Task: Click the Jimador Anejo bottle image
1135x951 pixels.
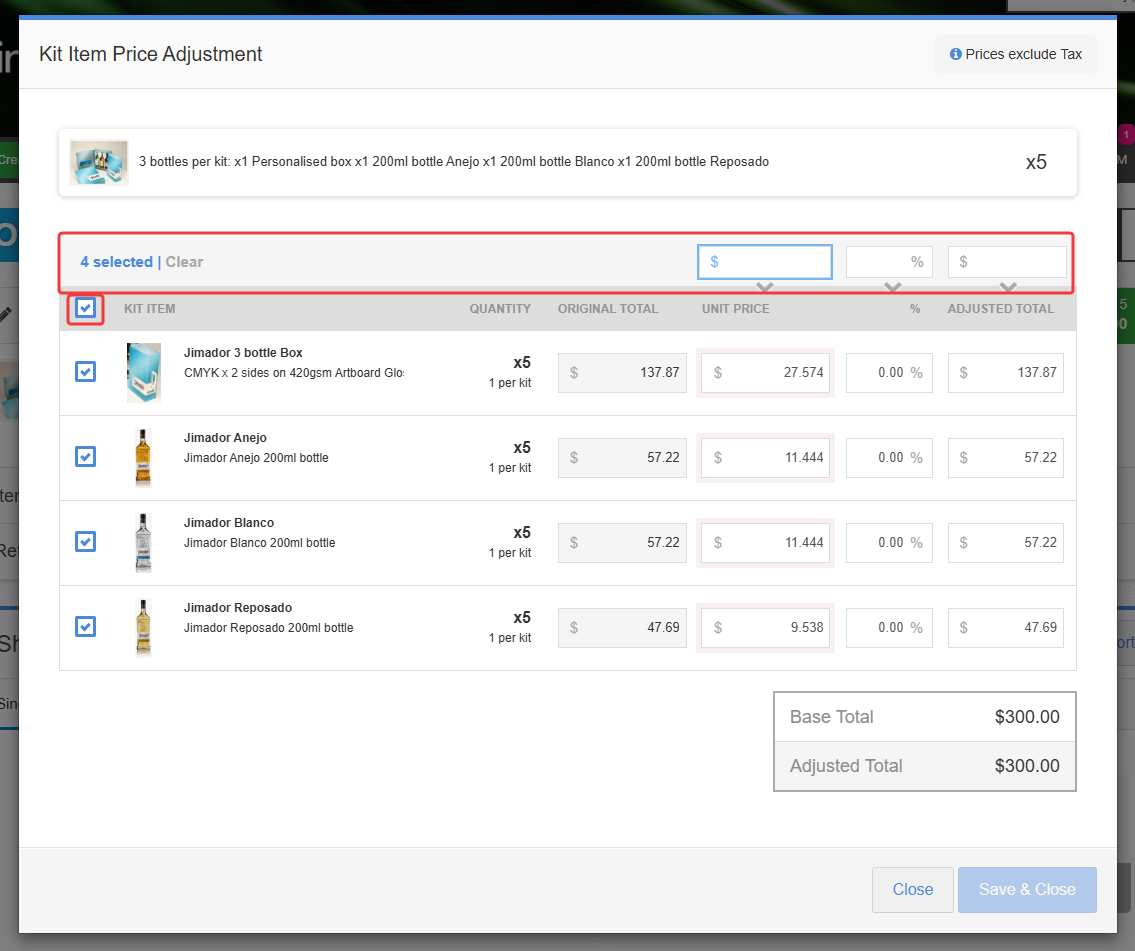Action: pyautogui.click(x=143, y=457)
